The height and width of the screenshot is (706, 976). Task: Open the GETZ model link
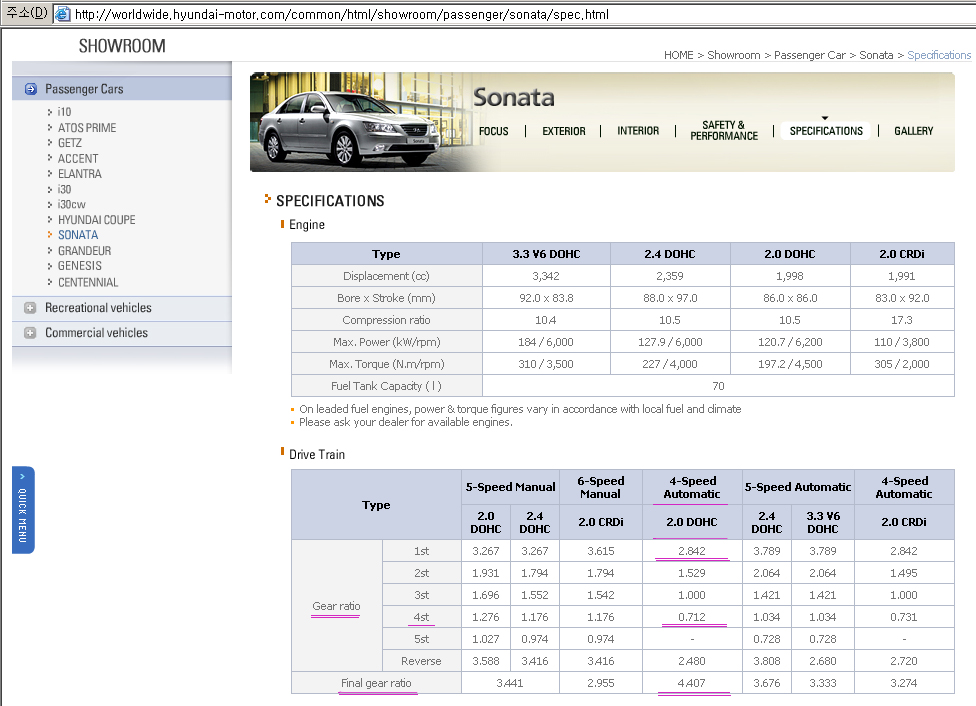[x=70, y=143]
